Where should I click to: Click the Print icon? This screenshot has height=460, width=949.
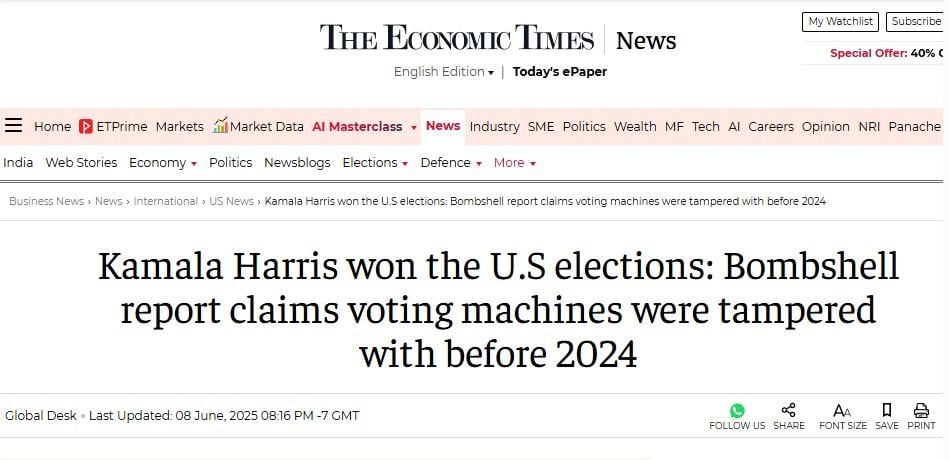(921, 410)
